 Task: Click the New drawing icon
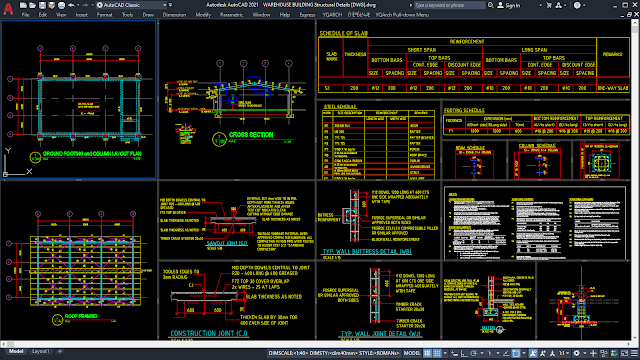23,5
